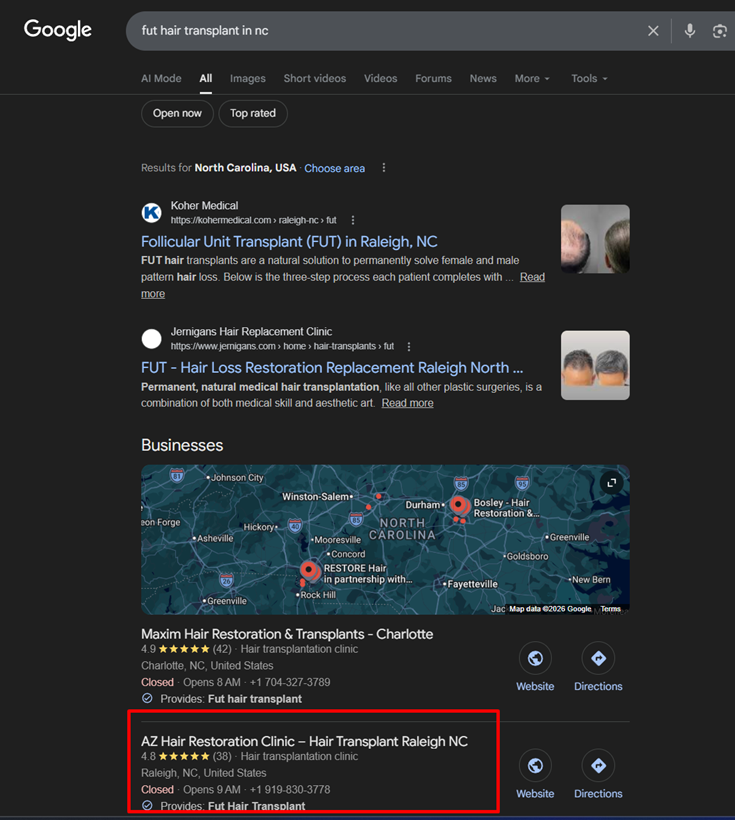Image resolution: width=735 pixels, height=820 pixels.
Task: Toggle the Top rated filter chip
Action: [x=253, y=114]
